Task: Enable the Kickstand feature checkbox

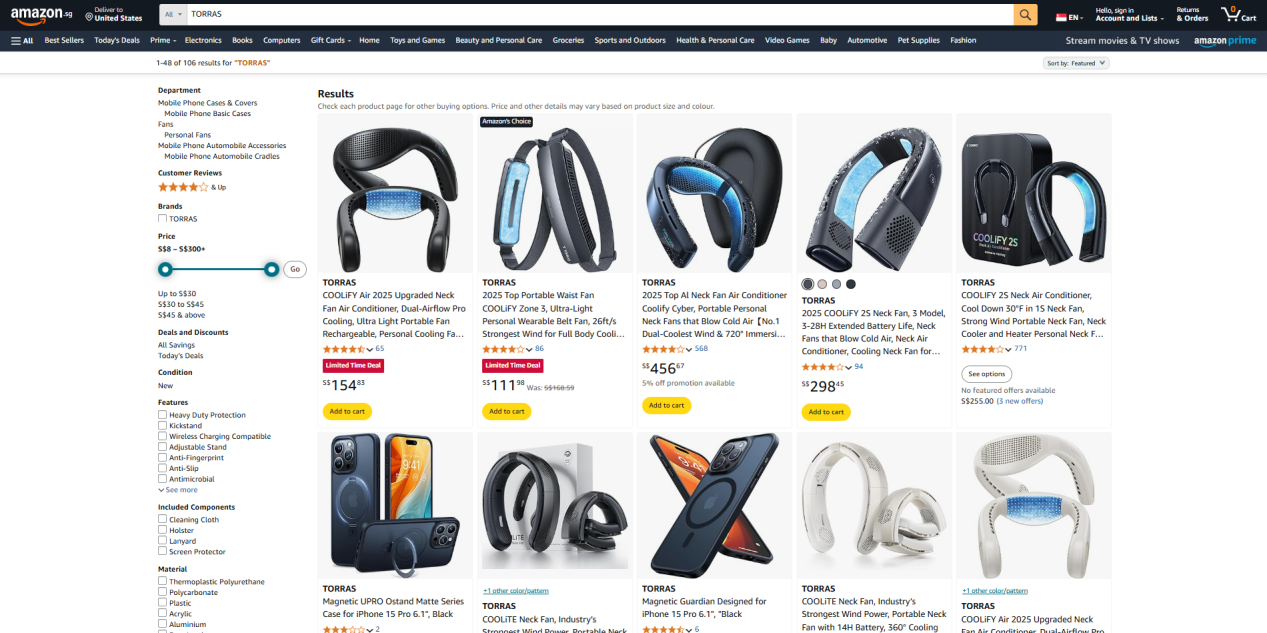Action: coord(162,426)
